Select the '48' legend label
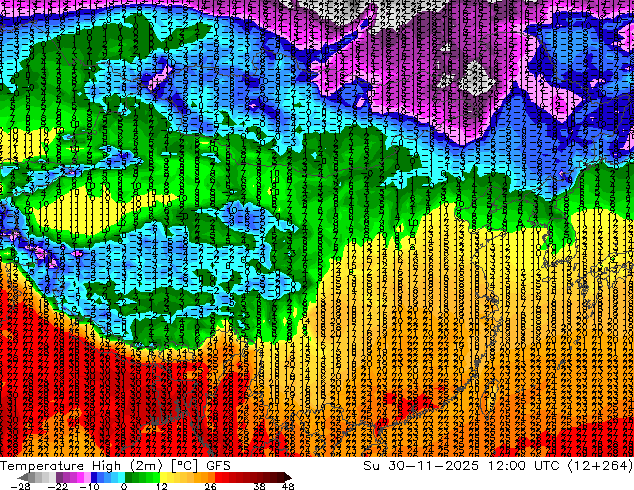This screenshot has width=634, height=490. [x=288, y=486]
